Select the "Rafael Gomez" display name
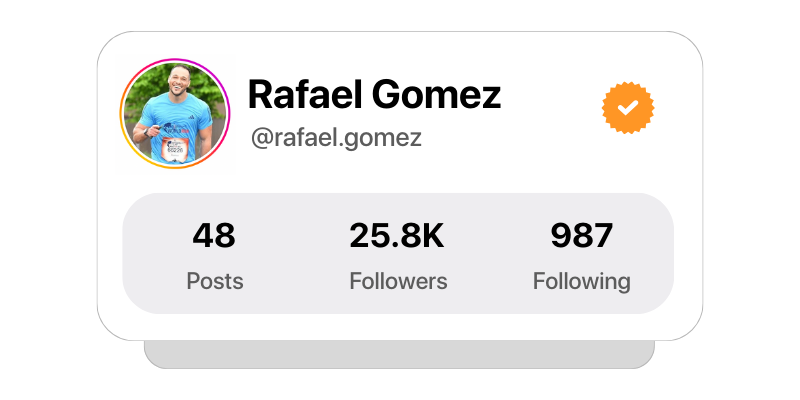 [x=374, y=95]
